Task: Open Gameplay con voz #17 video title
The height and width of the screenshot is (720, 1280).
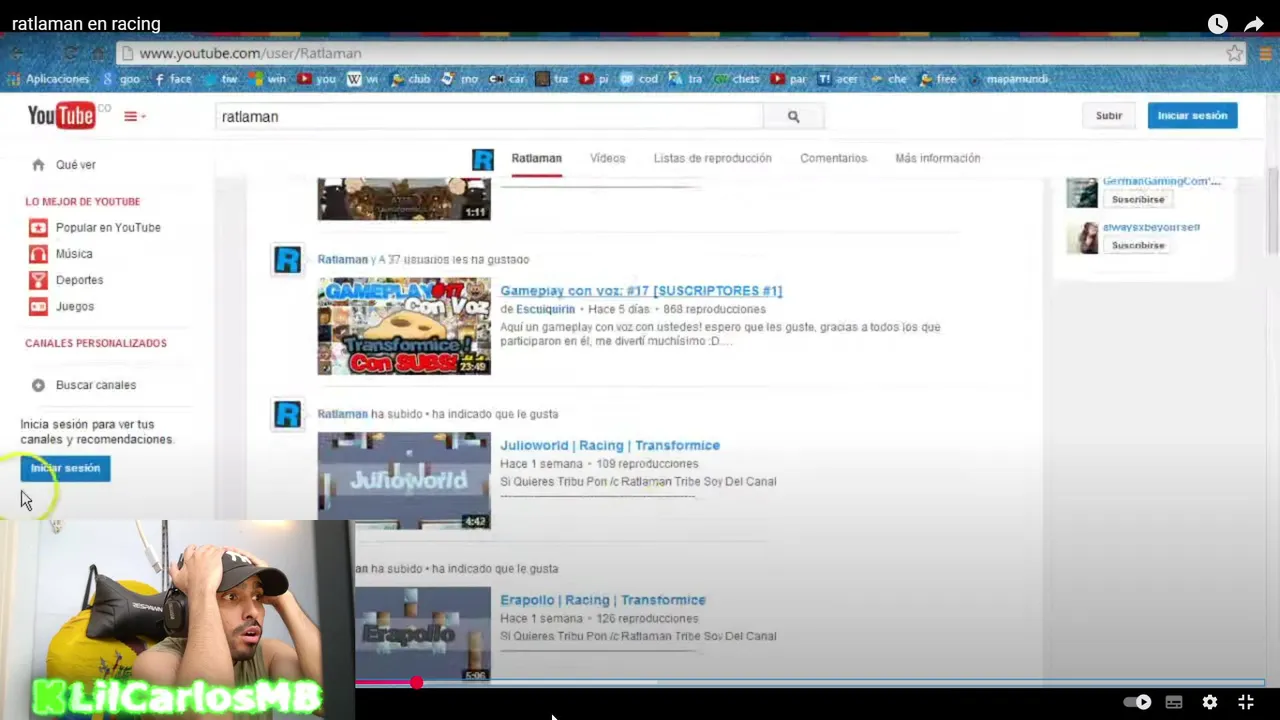Action: click(x=641, y=291)
